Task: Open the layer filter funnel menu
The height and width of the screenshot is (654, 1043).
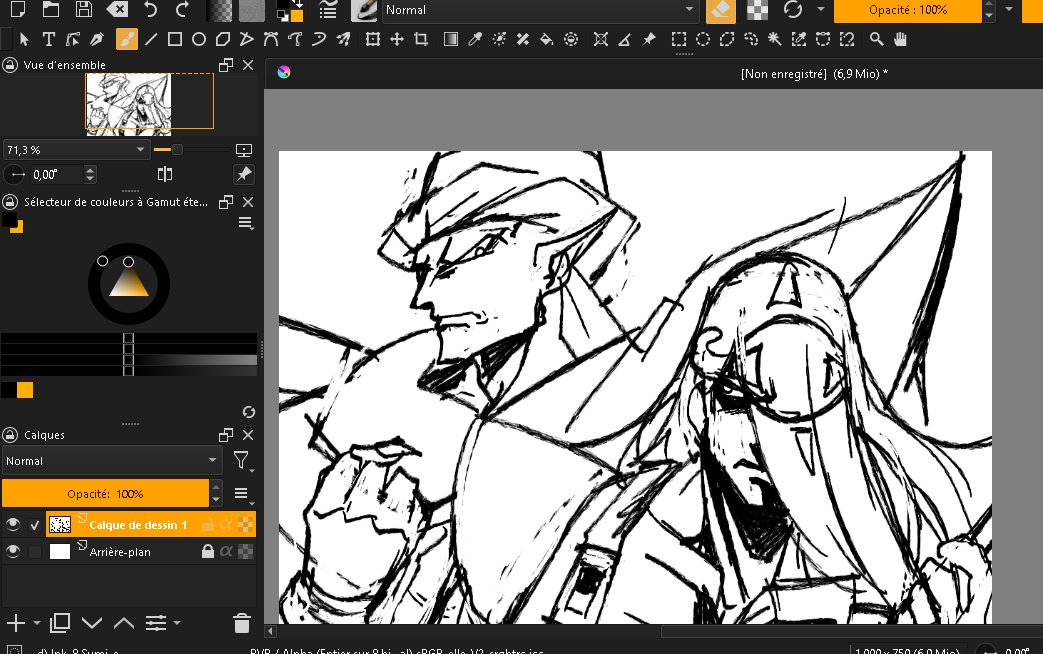Action: tap(241, 460)
